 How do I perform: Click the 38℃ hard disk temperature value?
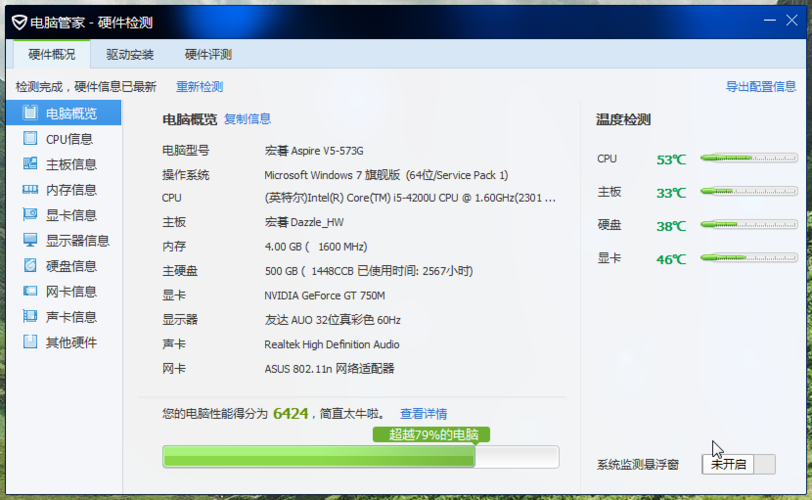tap(671, 226)
